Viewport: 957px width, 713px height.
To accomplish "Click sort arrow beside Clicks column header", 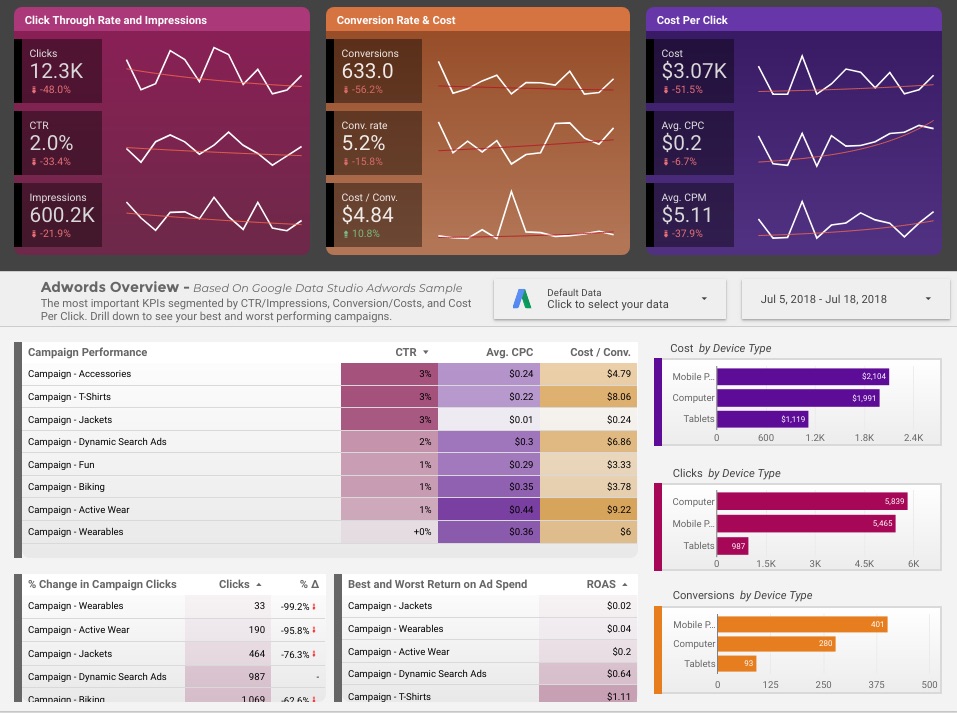I will (259, 585).
